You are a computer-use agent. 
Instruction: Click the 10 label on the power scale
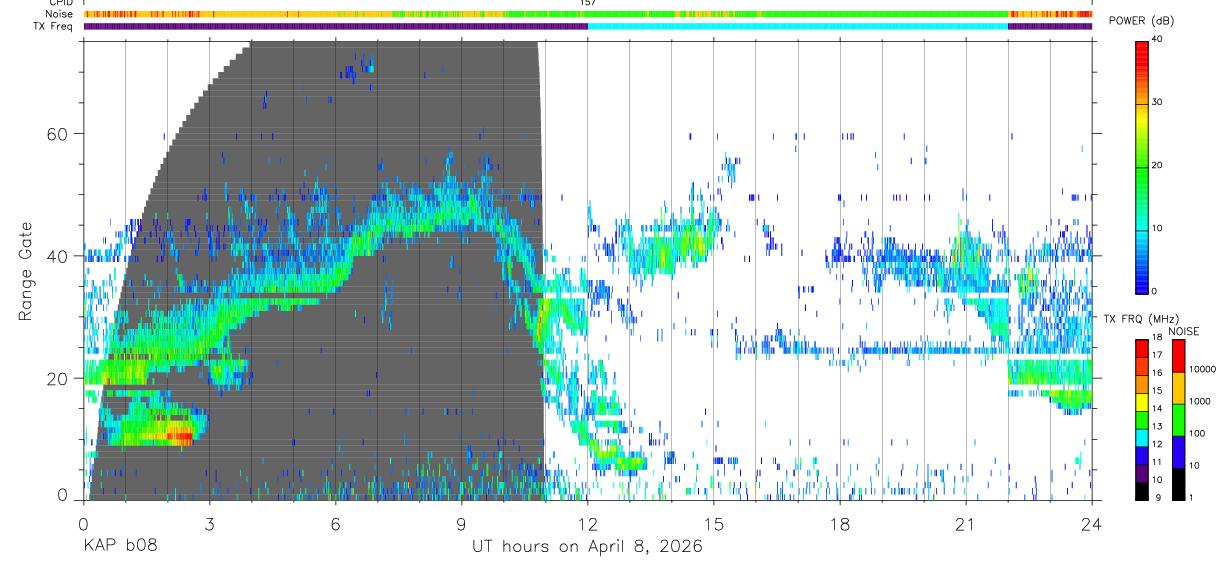[1157, 228]
